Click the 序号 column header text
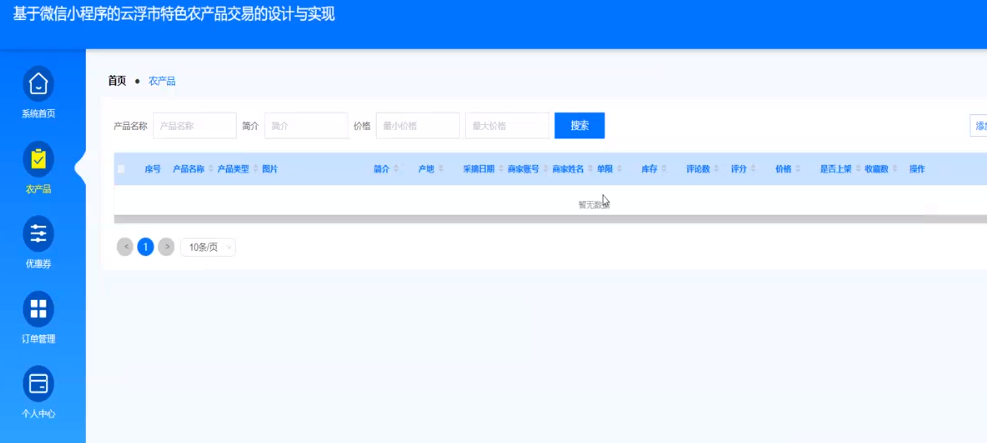987x443 pixels. (x=153, y=169)
